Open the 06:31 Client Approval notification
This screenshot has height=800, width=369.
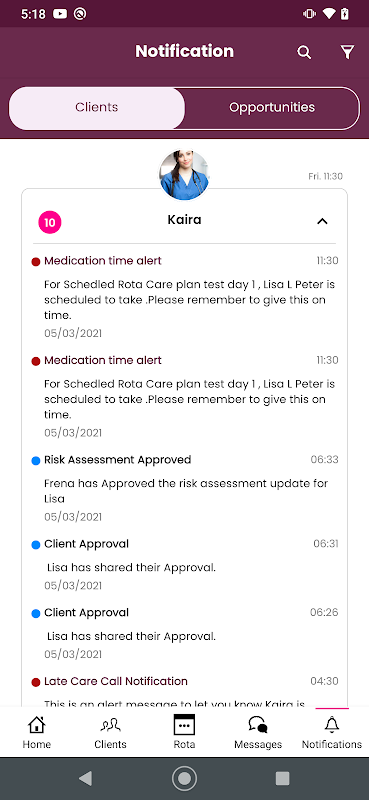click(x=185, y=564)
